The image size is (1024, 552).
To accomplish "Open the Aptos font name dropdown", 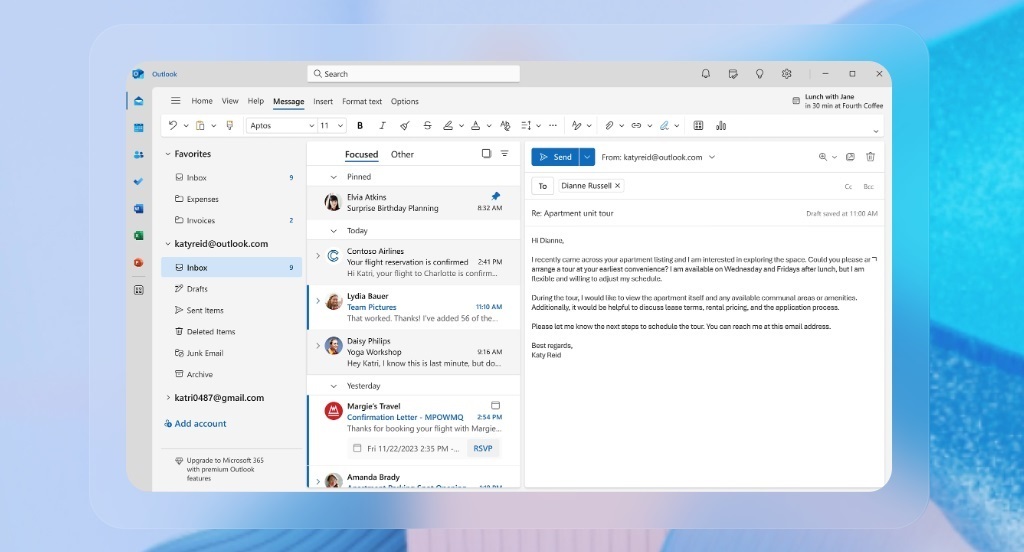I will [281, 126].
